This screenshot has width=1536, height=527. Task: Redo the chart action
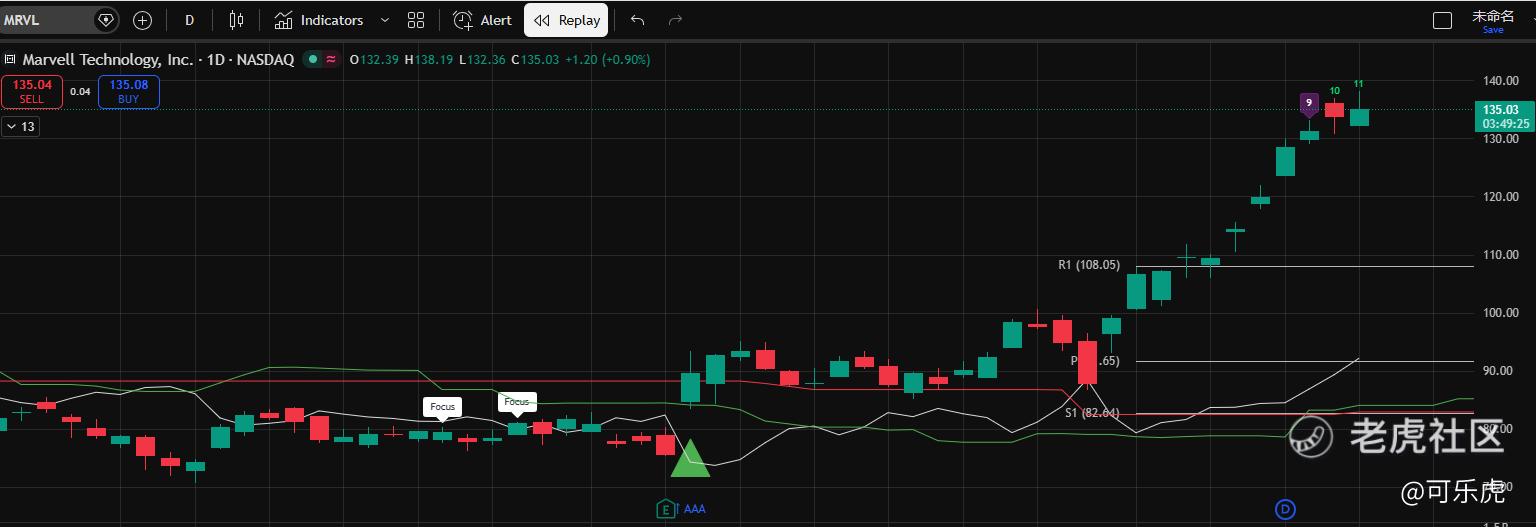(675, 20)
